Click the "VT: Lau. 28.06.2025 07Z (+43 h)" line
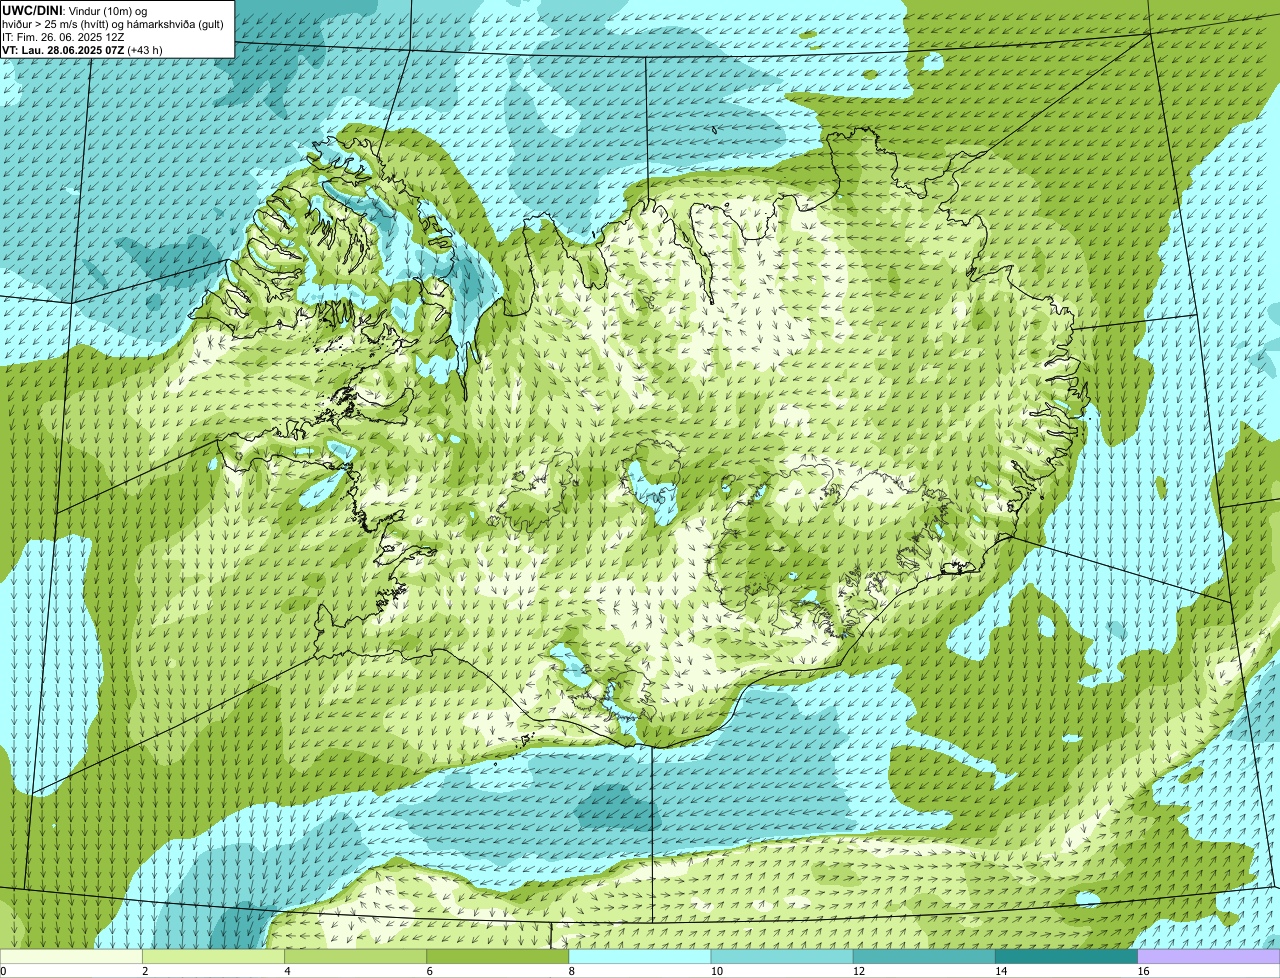 82,49
